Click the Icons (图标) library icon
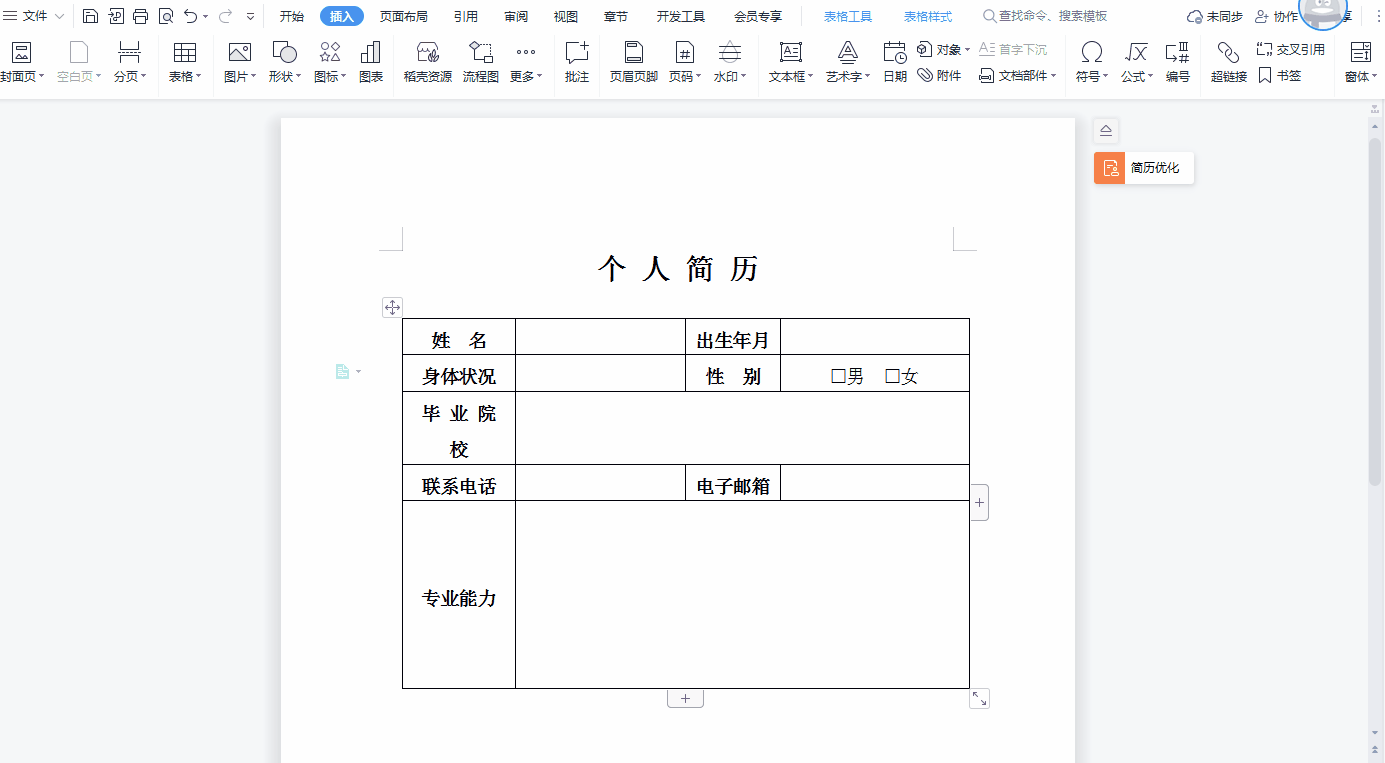Image resolution: width=1385 pixels, height=763 pixels. pyautogui.click(x=330, y=53)
